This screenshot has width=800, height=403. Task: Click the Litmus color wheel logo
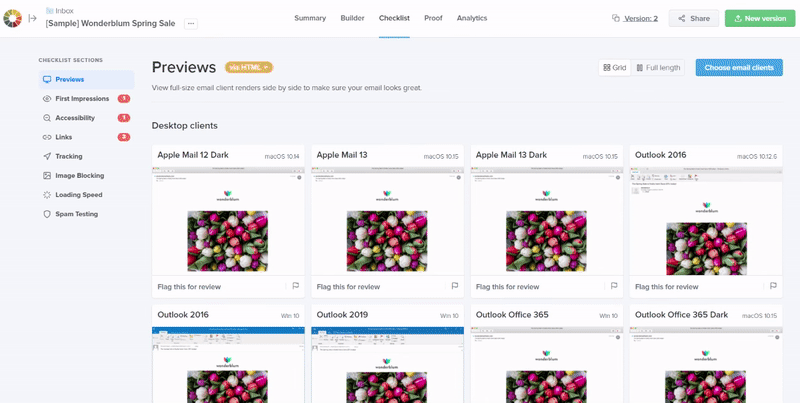pyautogui.click(x=12, y=18)
